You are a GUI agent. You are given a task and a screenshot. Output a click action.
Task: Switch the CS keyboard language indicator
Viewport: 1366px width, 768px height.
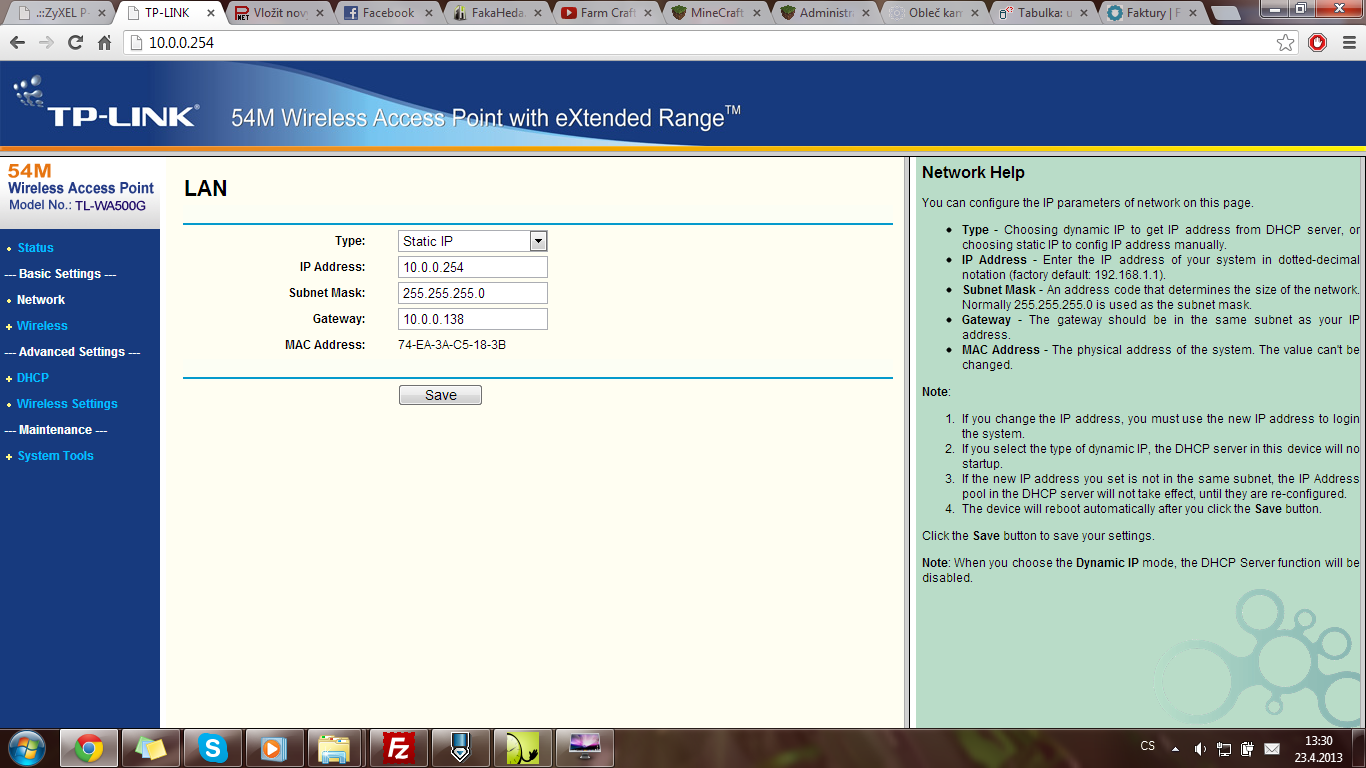(x=1148, y=746)
